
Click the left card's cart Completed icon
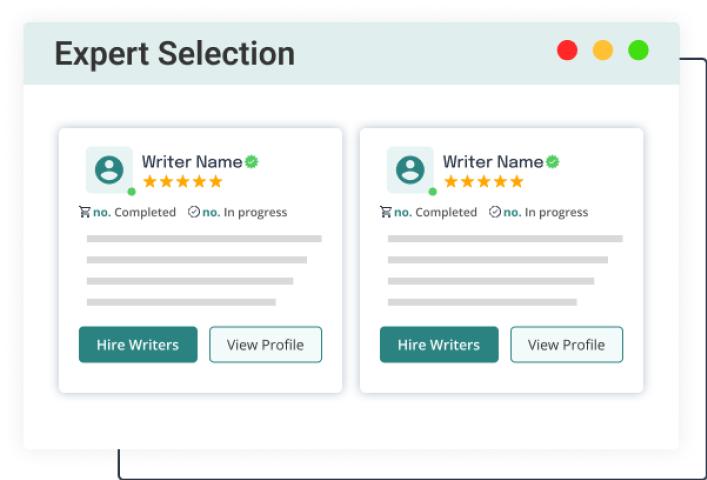85,212
